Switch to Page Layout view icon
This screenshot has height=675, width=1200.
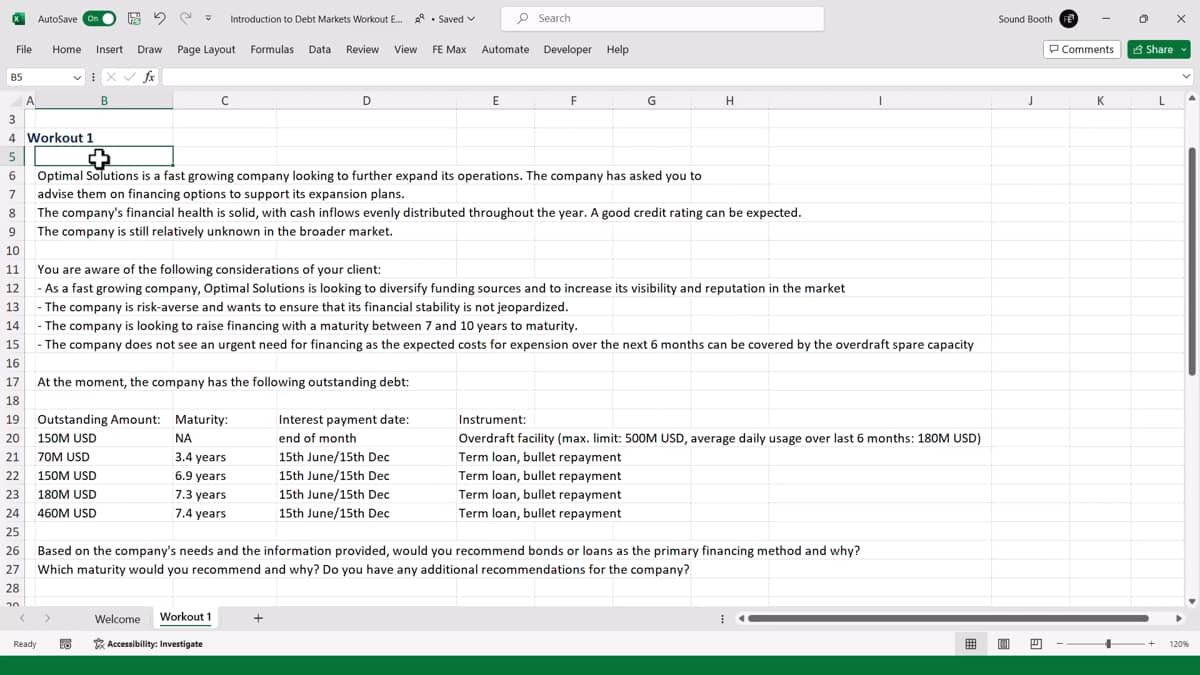pyautogui.click(x=1003, y=644)
